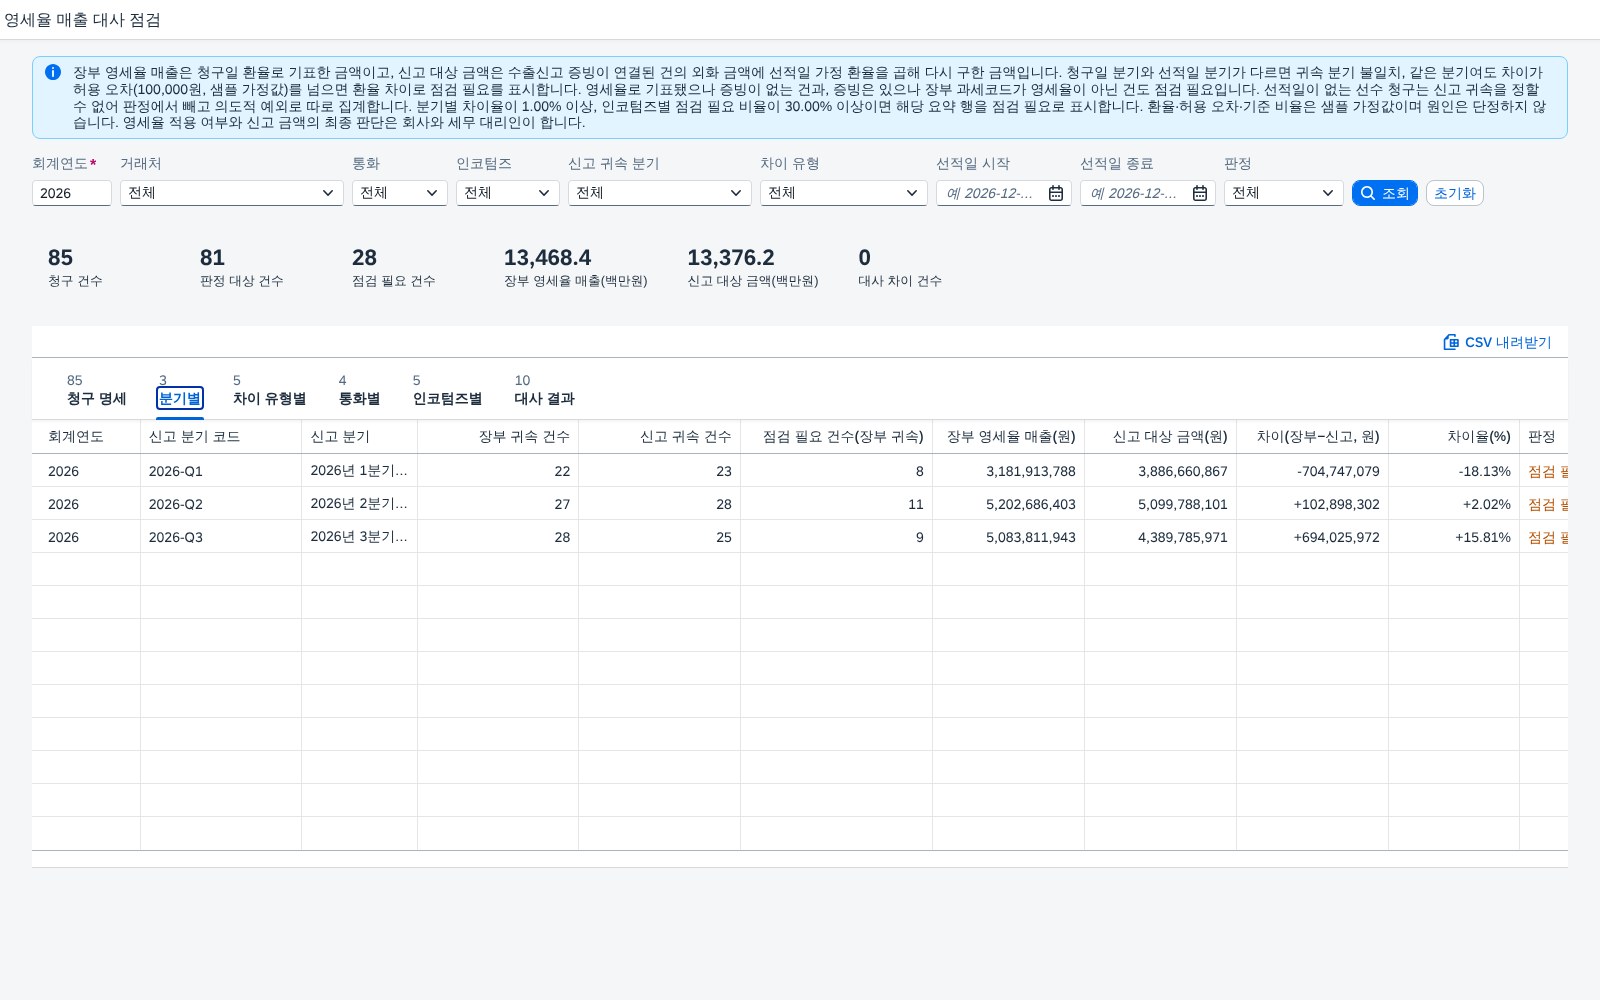Click the 점검 필요 건수(장부 귀속) column header

[836, 437]
